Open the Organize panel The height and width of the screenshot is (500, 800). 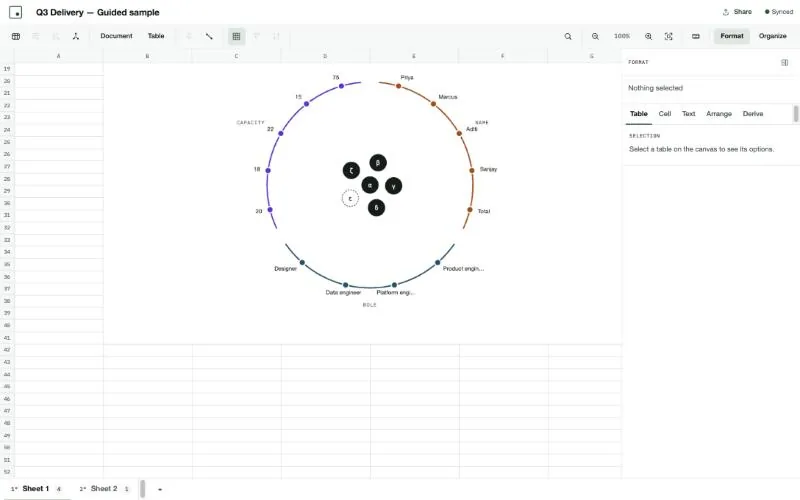772,36
